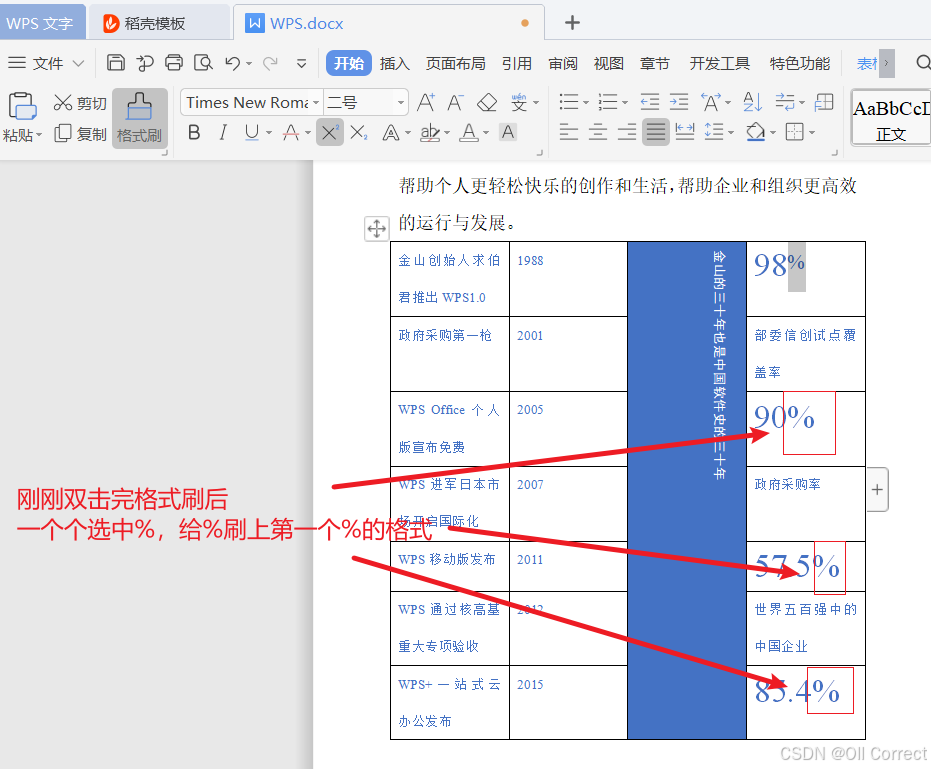This screenshot has height=769, width=931.
Task: Apply text highlight color
Action: click(x=430, y=132)
